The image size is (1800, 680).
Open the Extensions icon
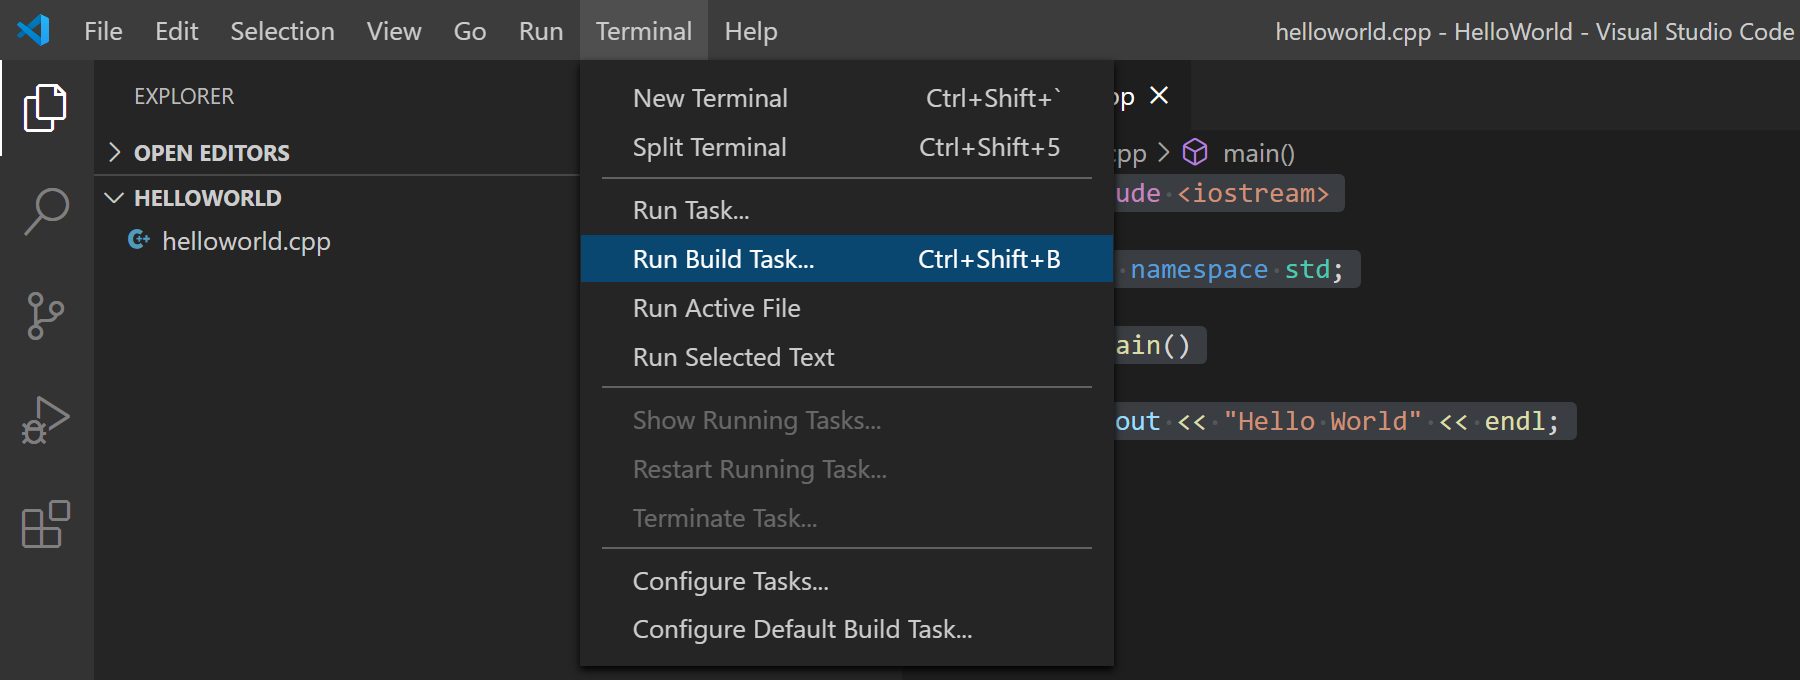(x=44, y=525)
